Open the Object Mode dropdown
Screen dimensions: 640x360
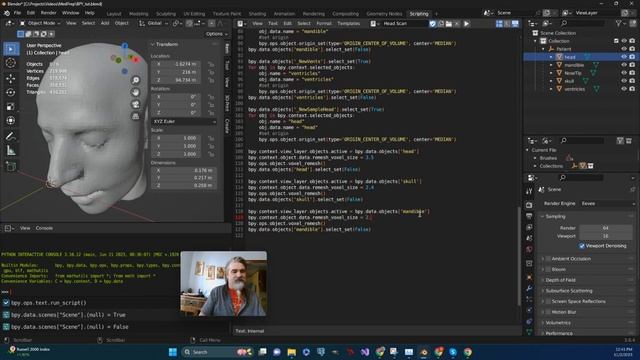pyautogui.click(x=40, y=23)
